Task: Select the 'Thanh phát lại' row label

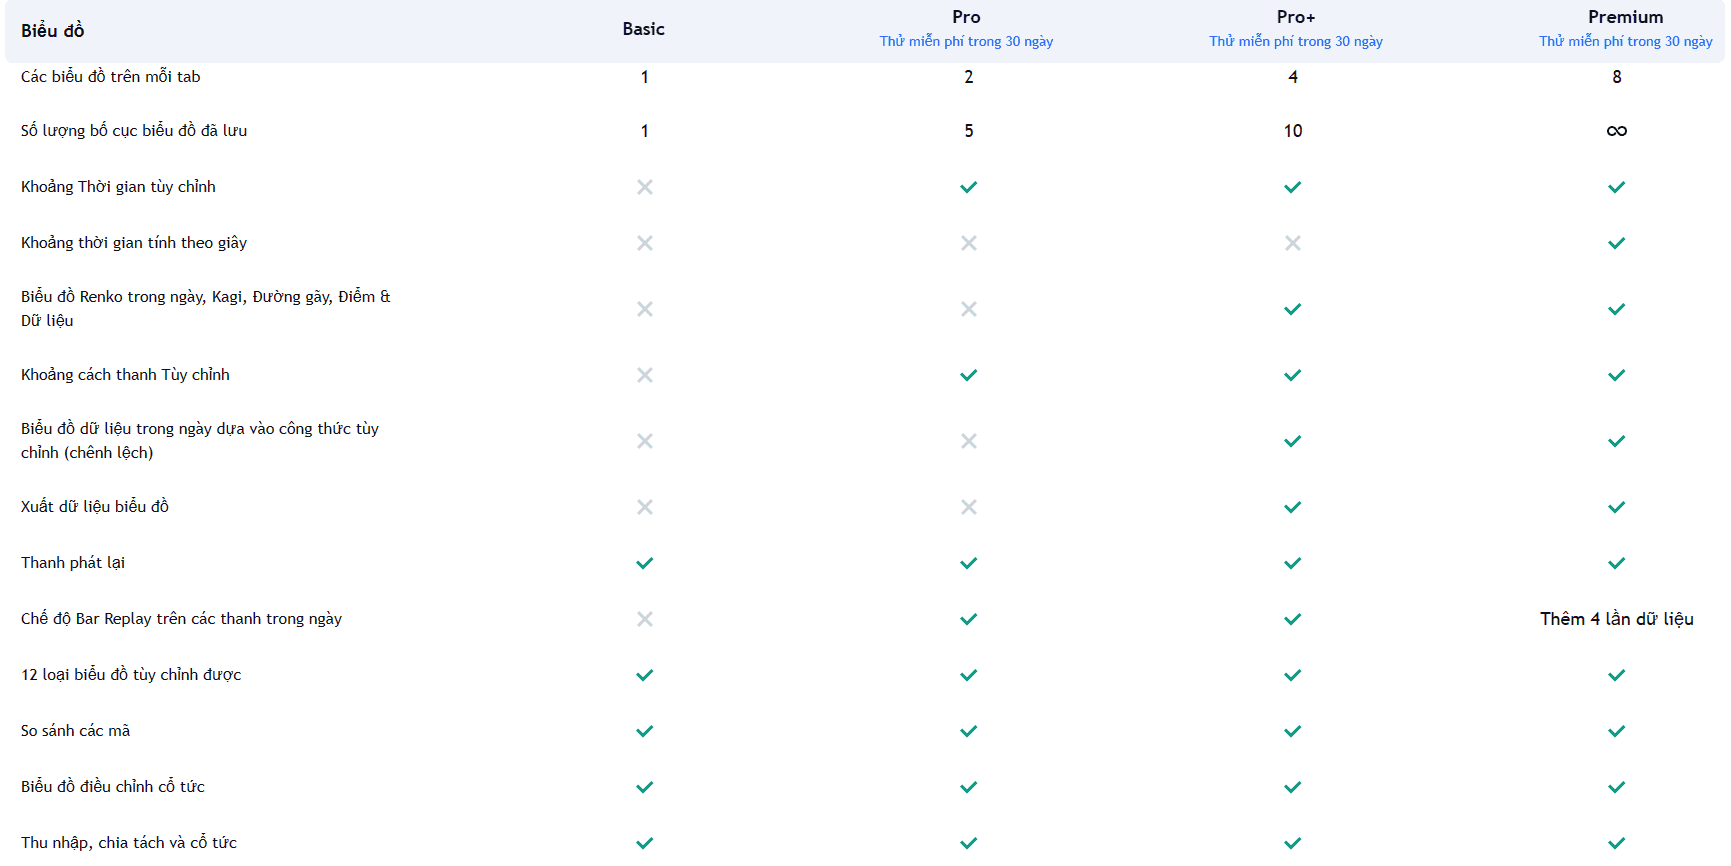Action: (73, 563)
